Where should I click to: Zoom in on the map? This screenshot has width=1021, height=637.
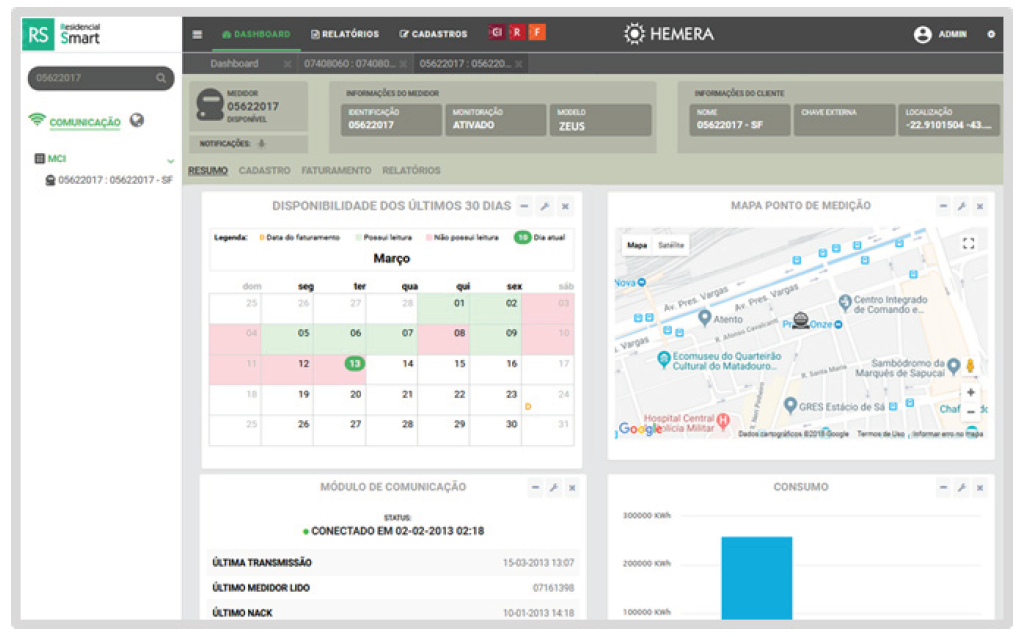(x=970, y=393)
